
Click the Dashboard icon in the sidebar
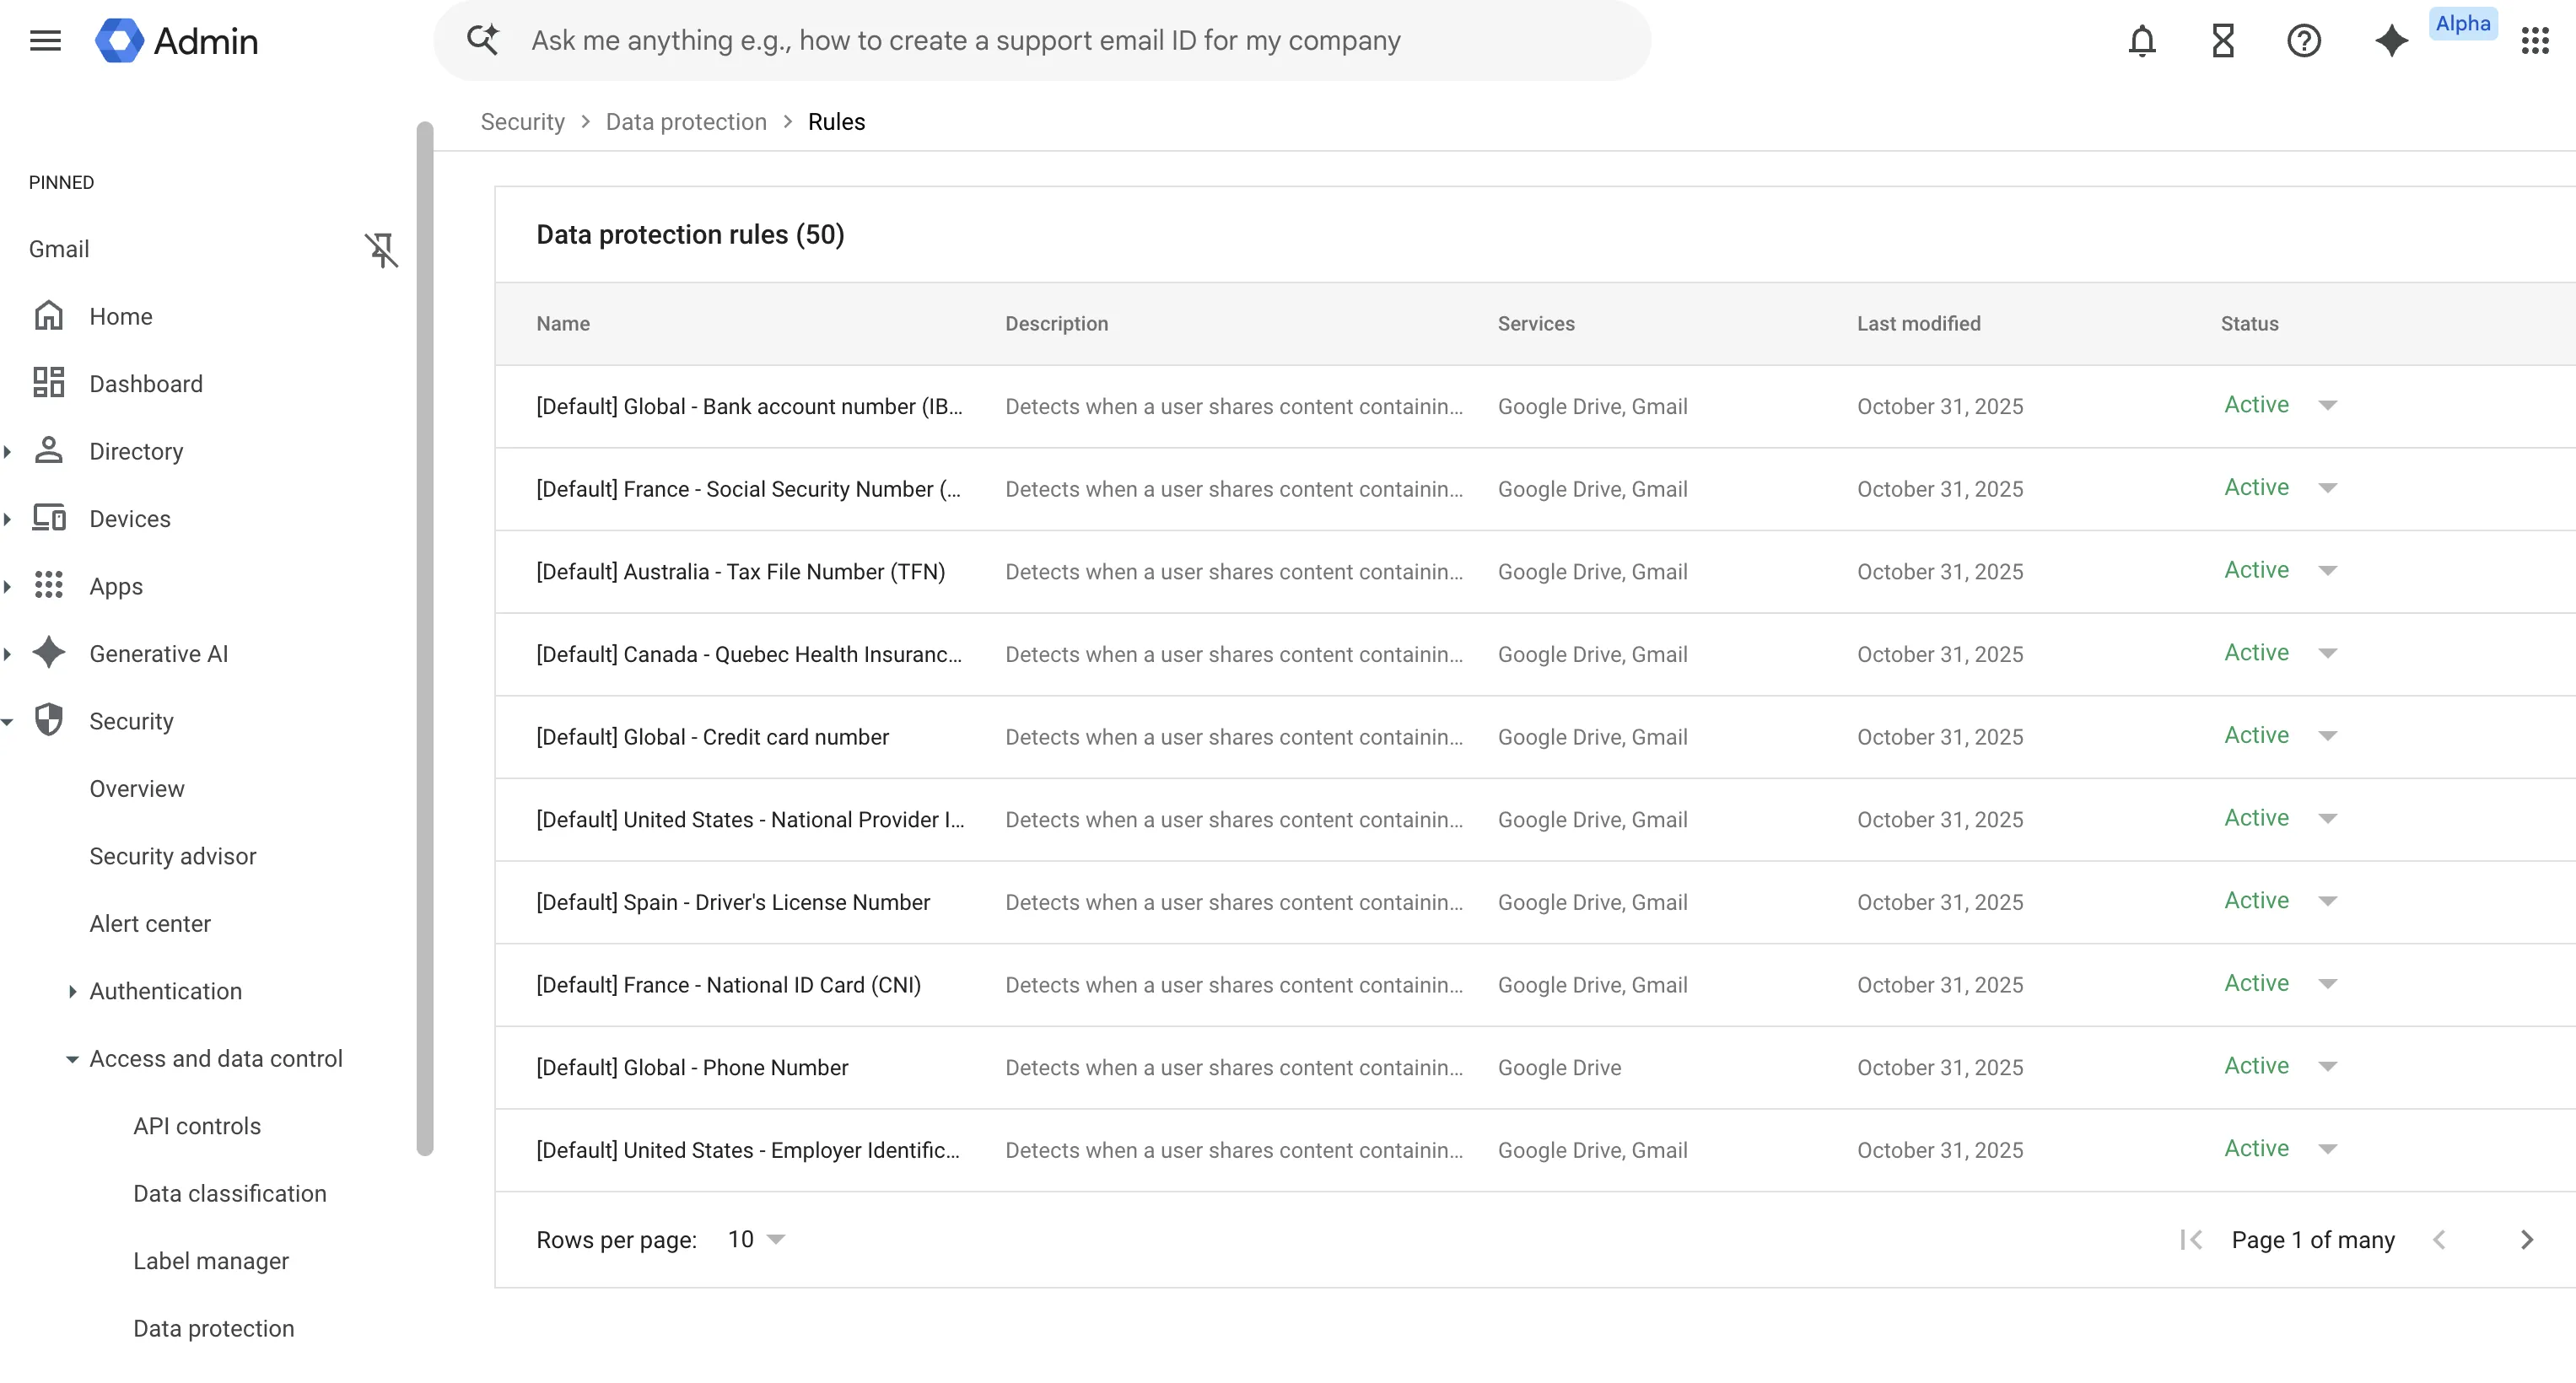pyautogui.click(x=49, y=383)
